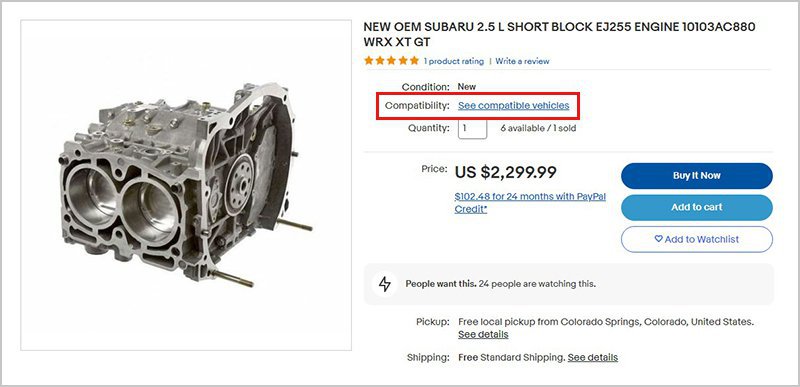Image resolution: width=800 pixels, height=387 pixels.
Task: Click the listing title NEW OEM SUBARU heading
Action: 559,34
